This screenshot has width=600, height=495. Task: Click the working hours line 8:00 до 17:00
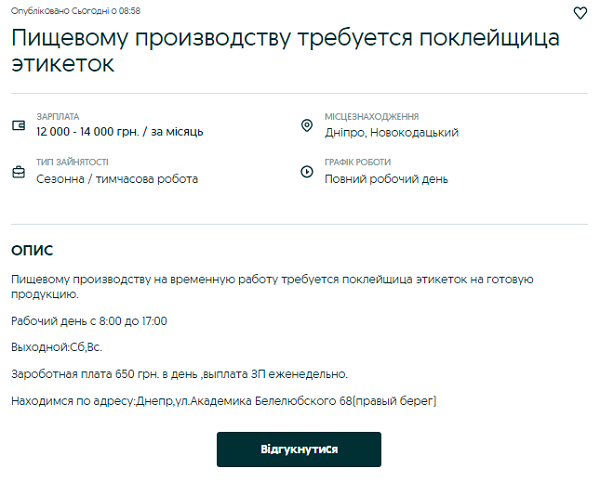pos(89,321)
